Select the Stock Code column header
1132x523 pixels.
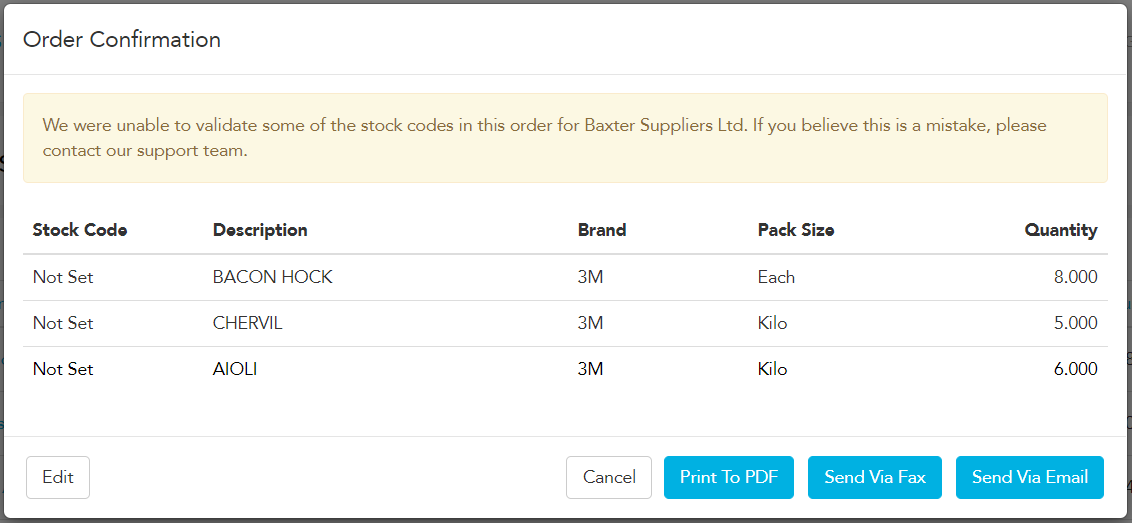(80, 230)
